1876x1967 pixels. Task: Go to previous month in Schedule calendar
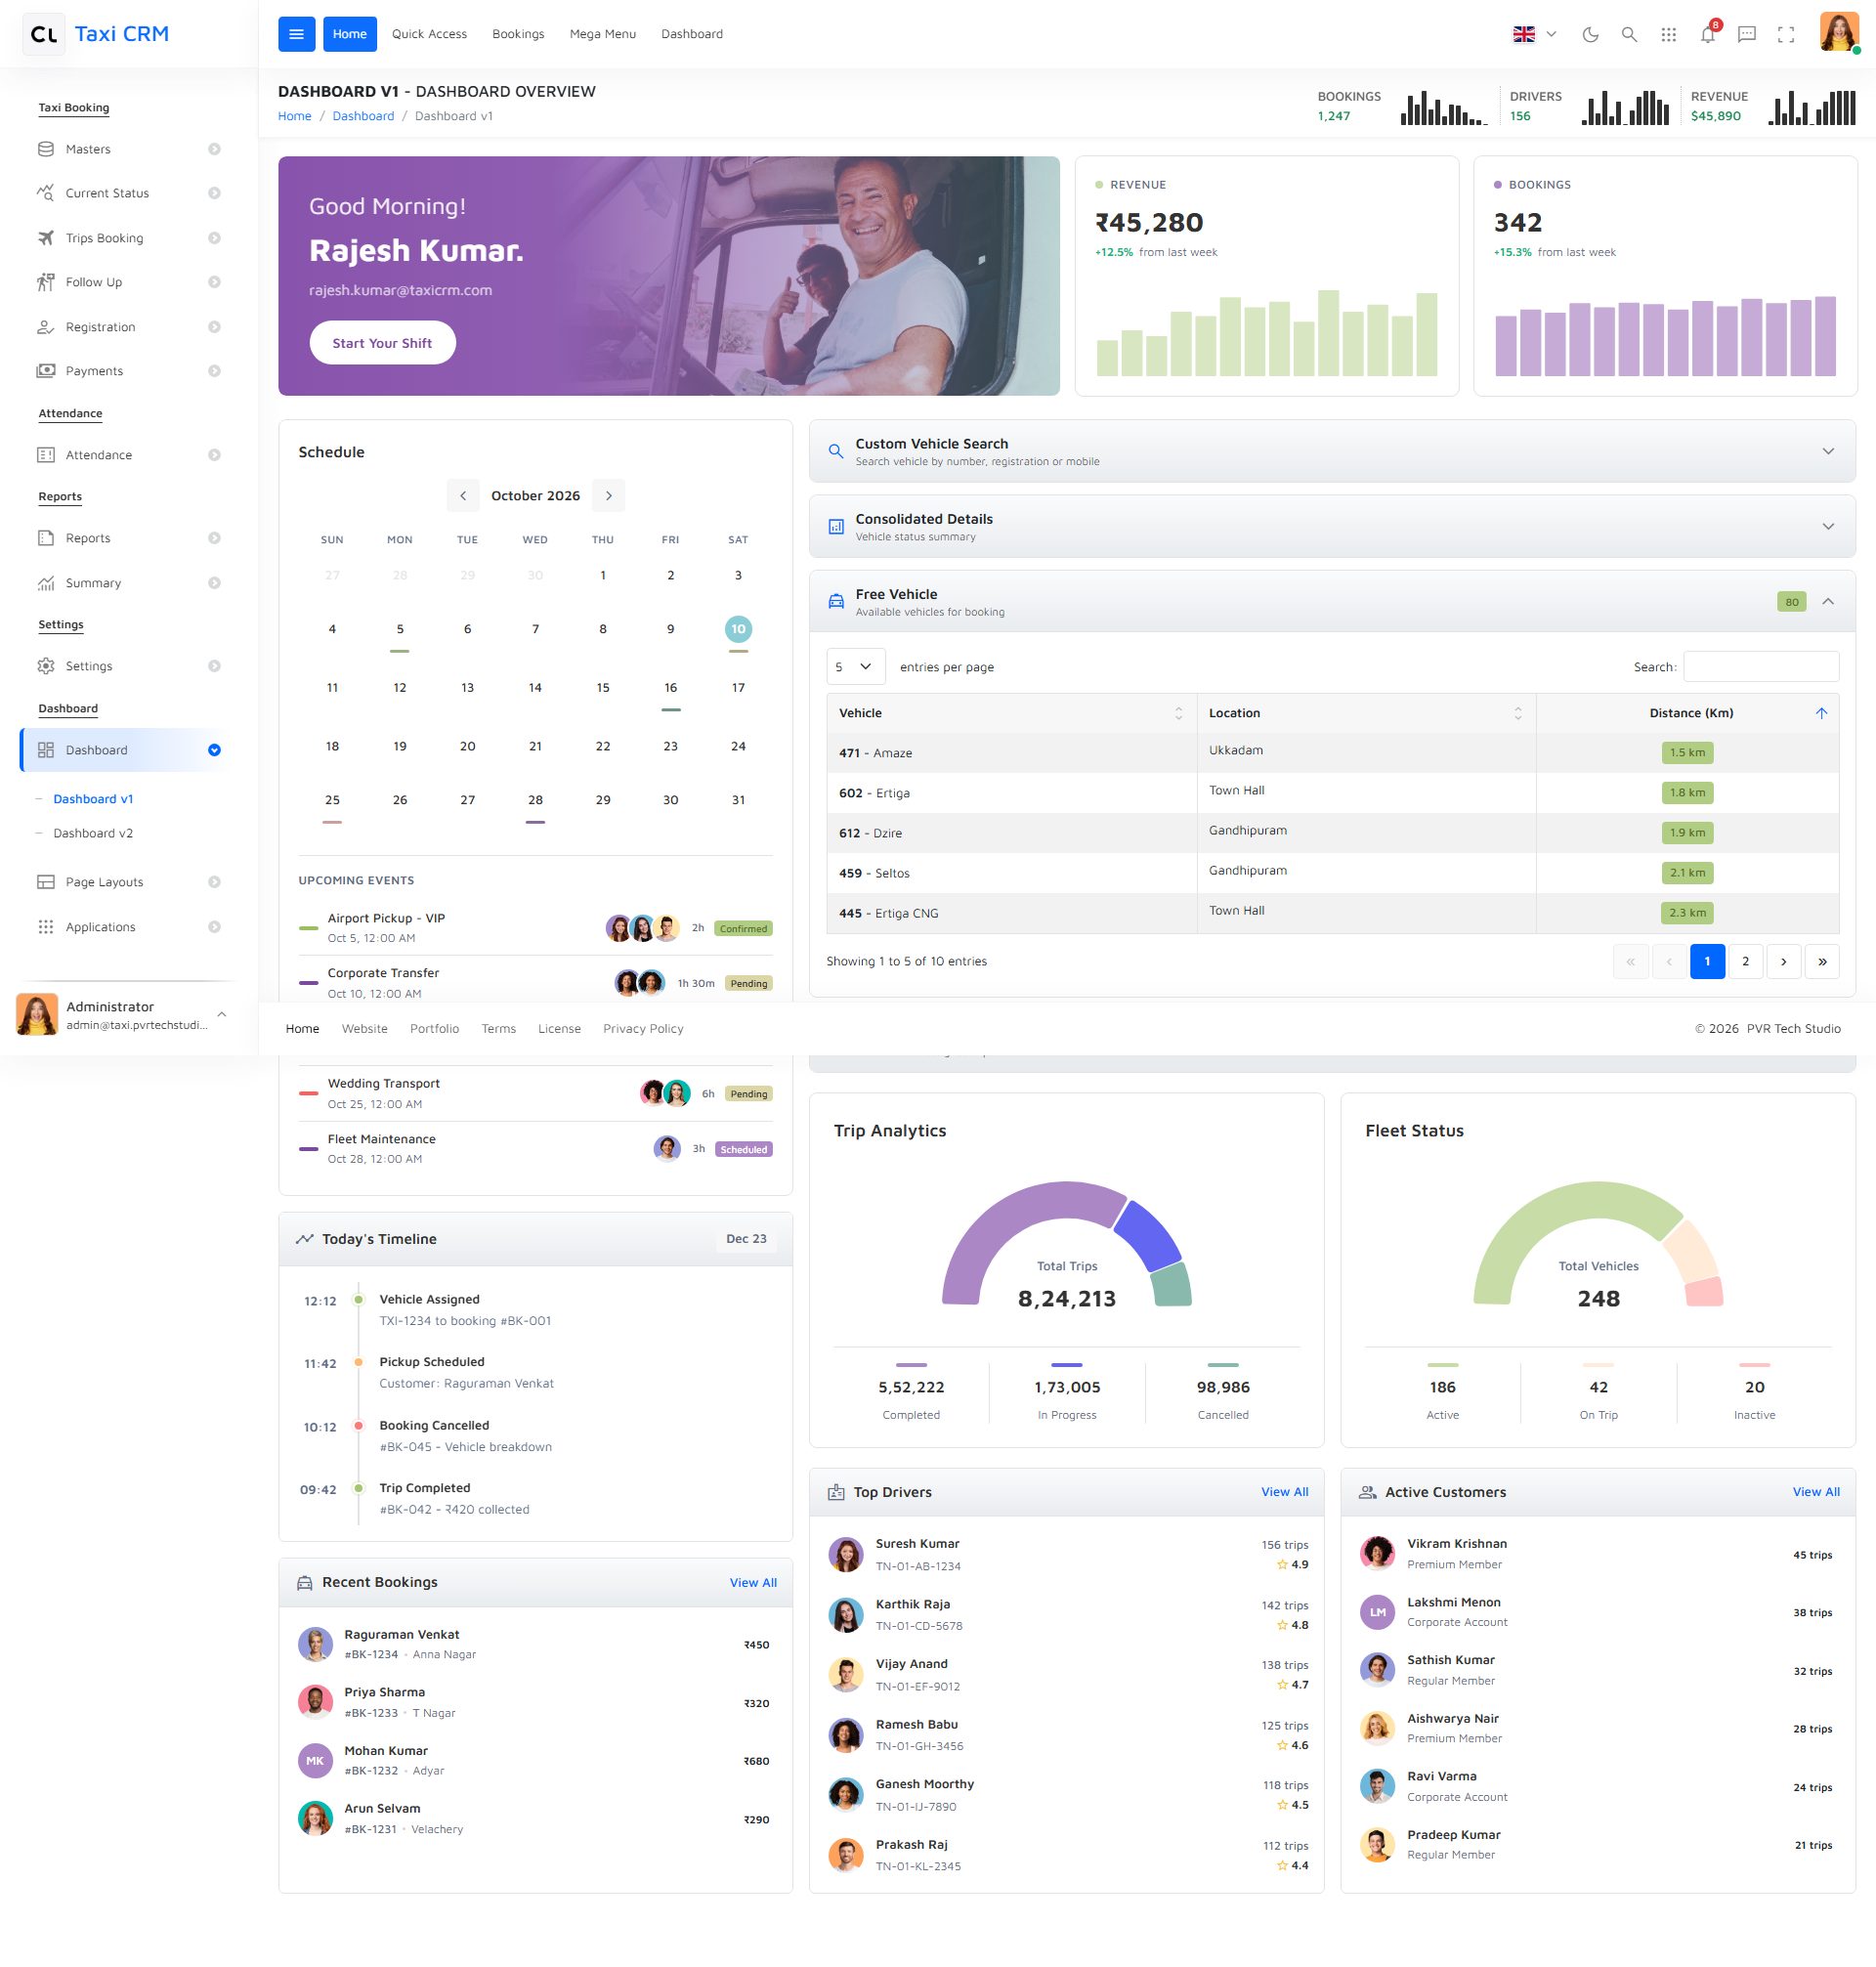[x=463, y=496]
